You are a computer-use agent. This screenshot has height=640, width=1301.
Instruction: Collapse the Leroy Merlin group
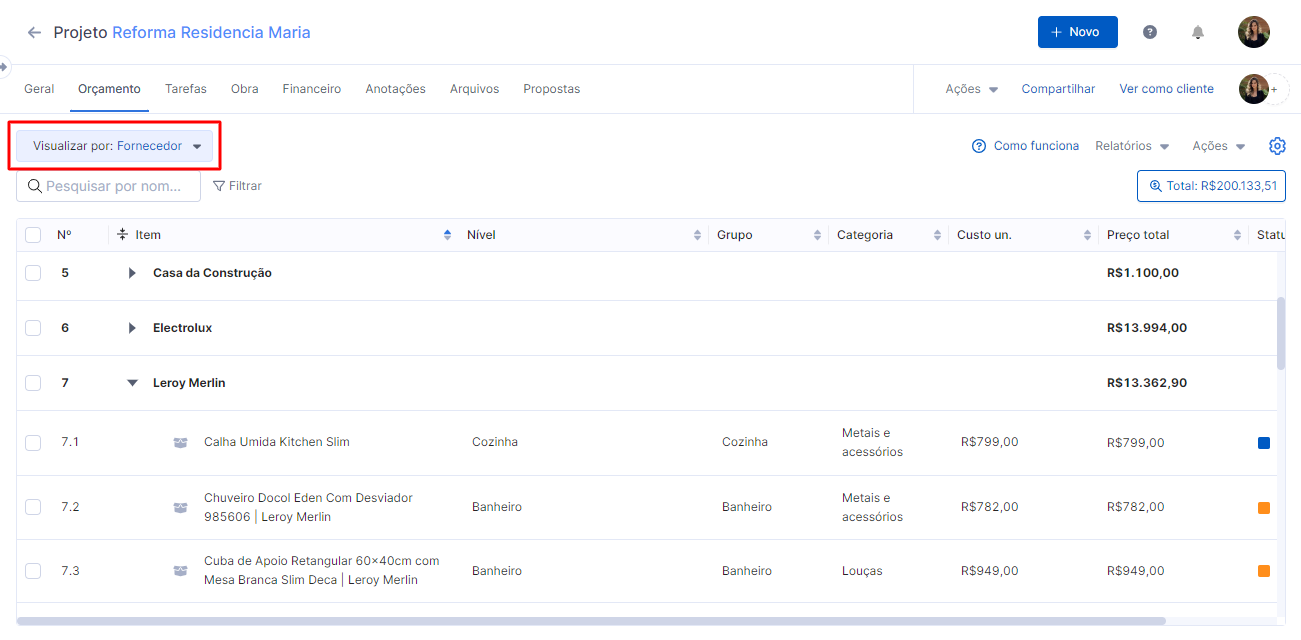(x=132, y=383)
